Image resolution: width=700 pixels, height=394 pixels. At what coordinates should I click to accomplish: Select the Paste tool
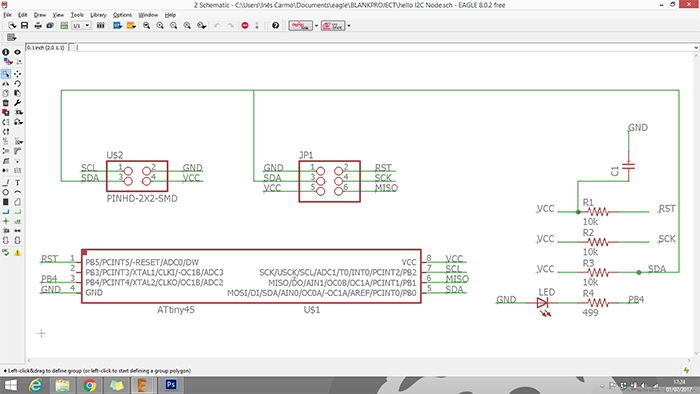[17, 93]
